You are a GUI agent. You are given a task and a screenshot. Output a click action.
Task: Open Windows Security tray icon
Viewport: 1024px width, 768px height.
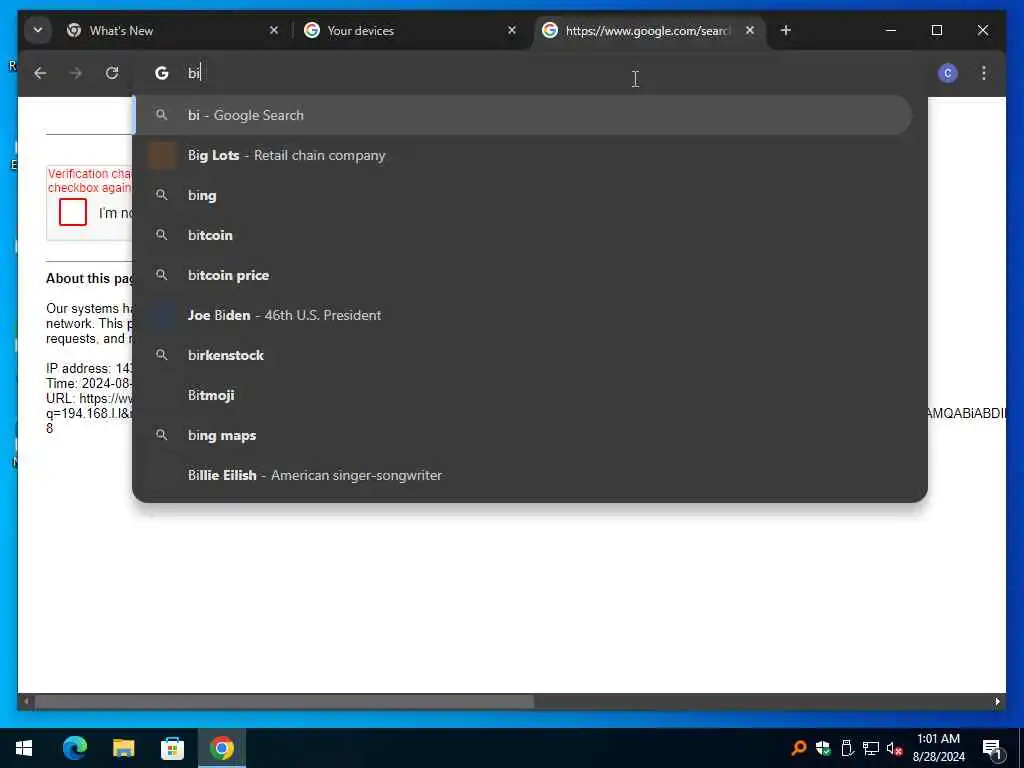point(823,748)
